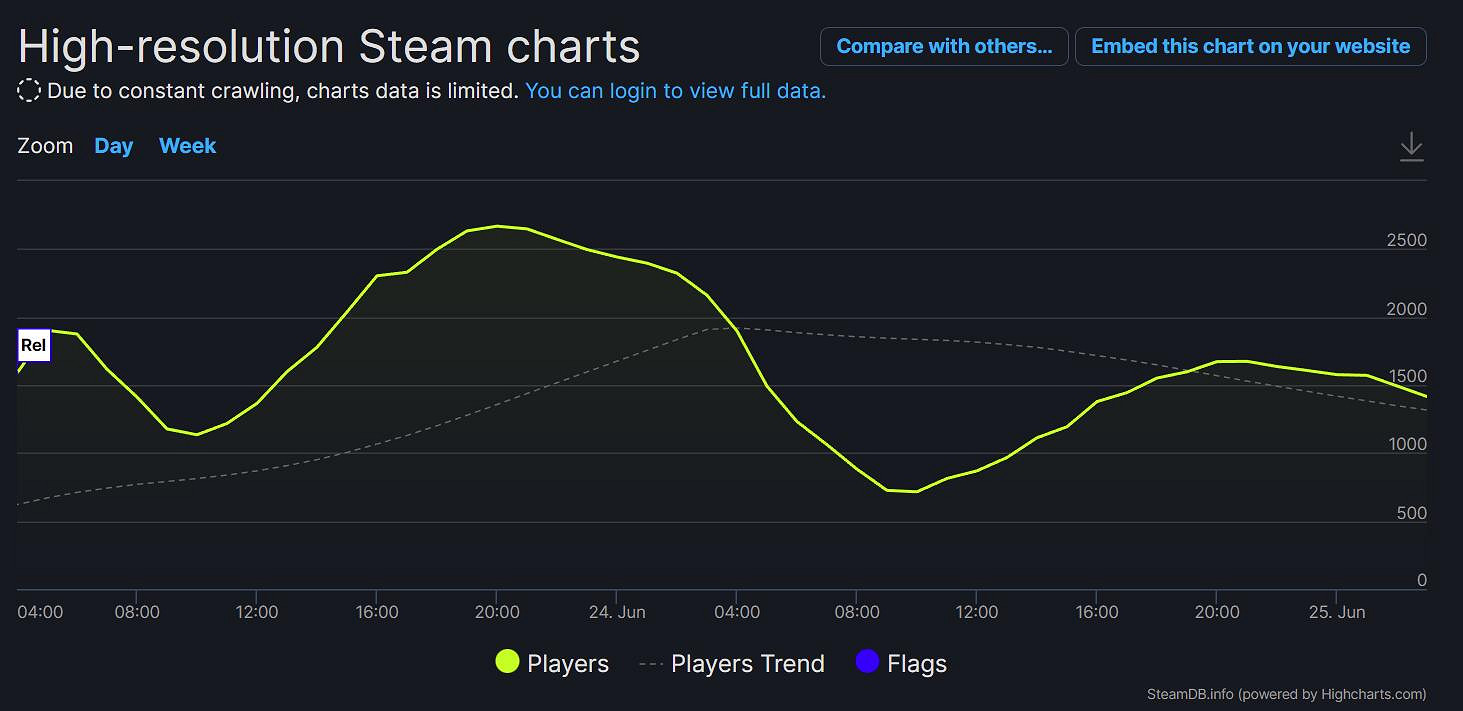Click the Rel release flag marker
The height and width of the screenshot is (711, 1463).
click(x=34, y=346)
